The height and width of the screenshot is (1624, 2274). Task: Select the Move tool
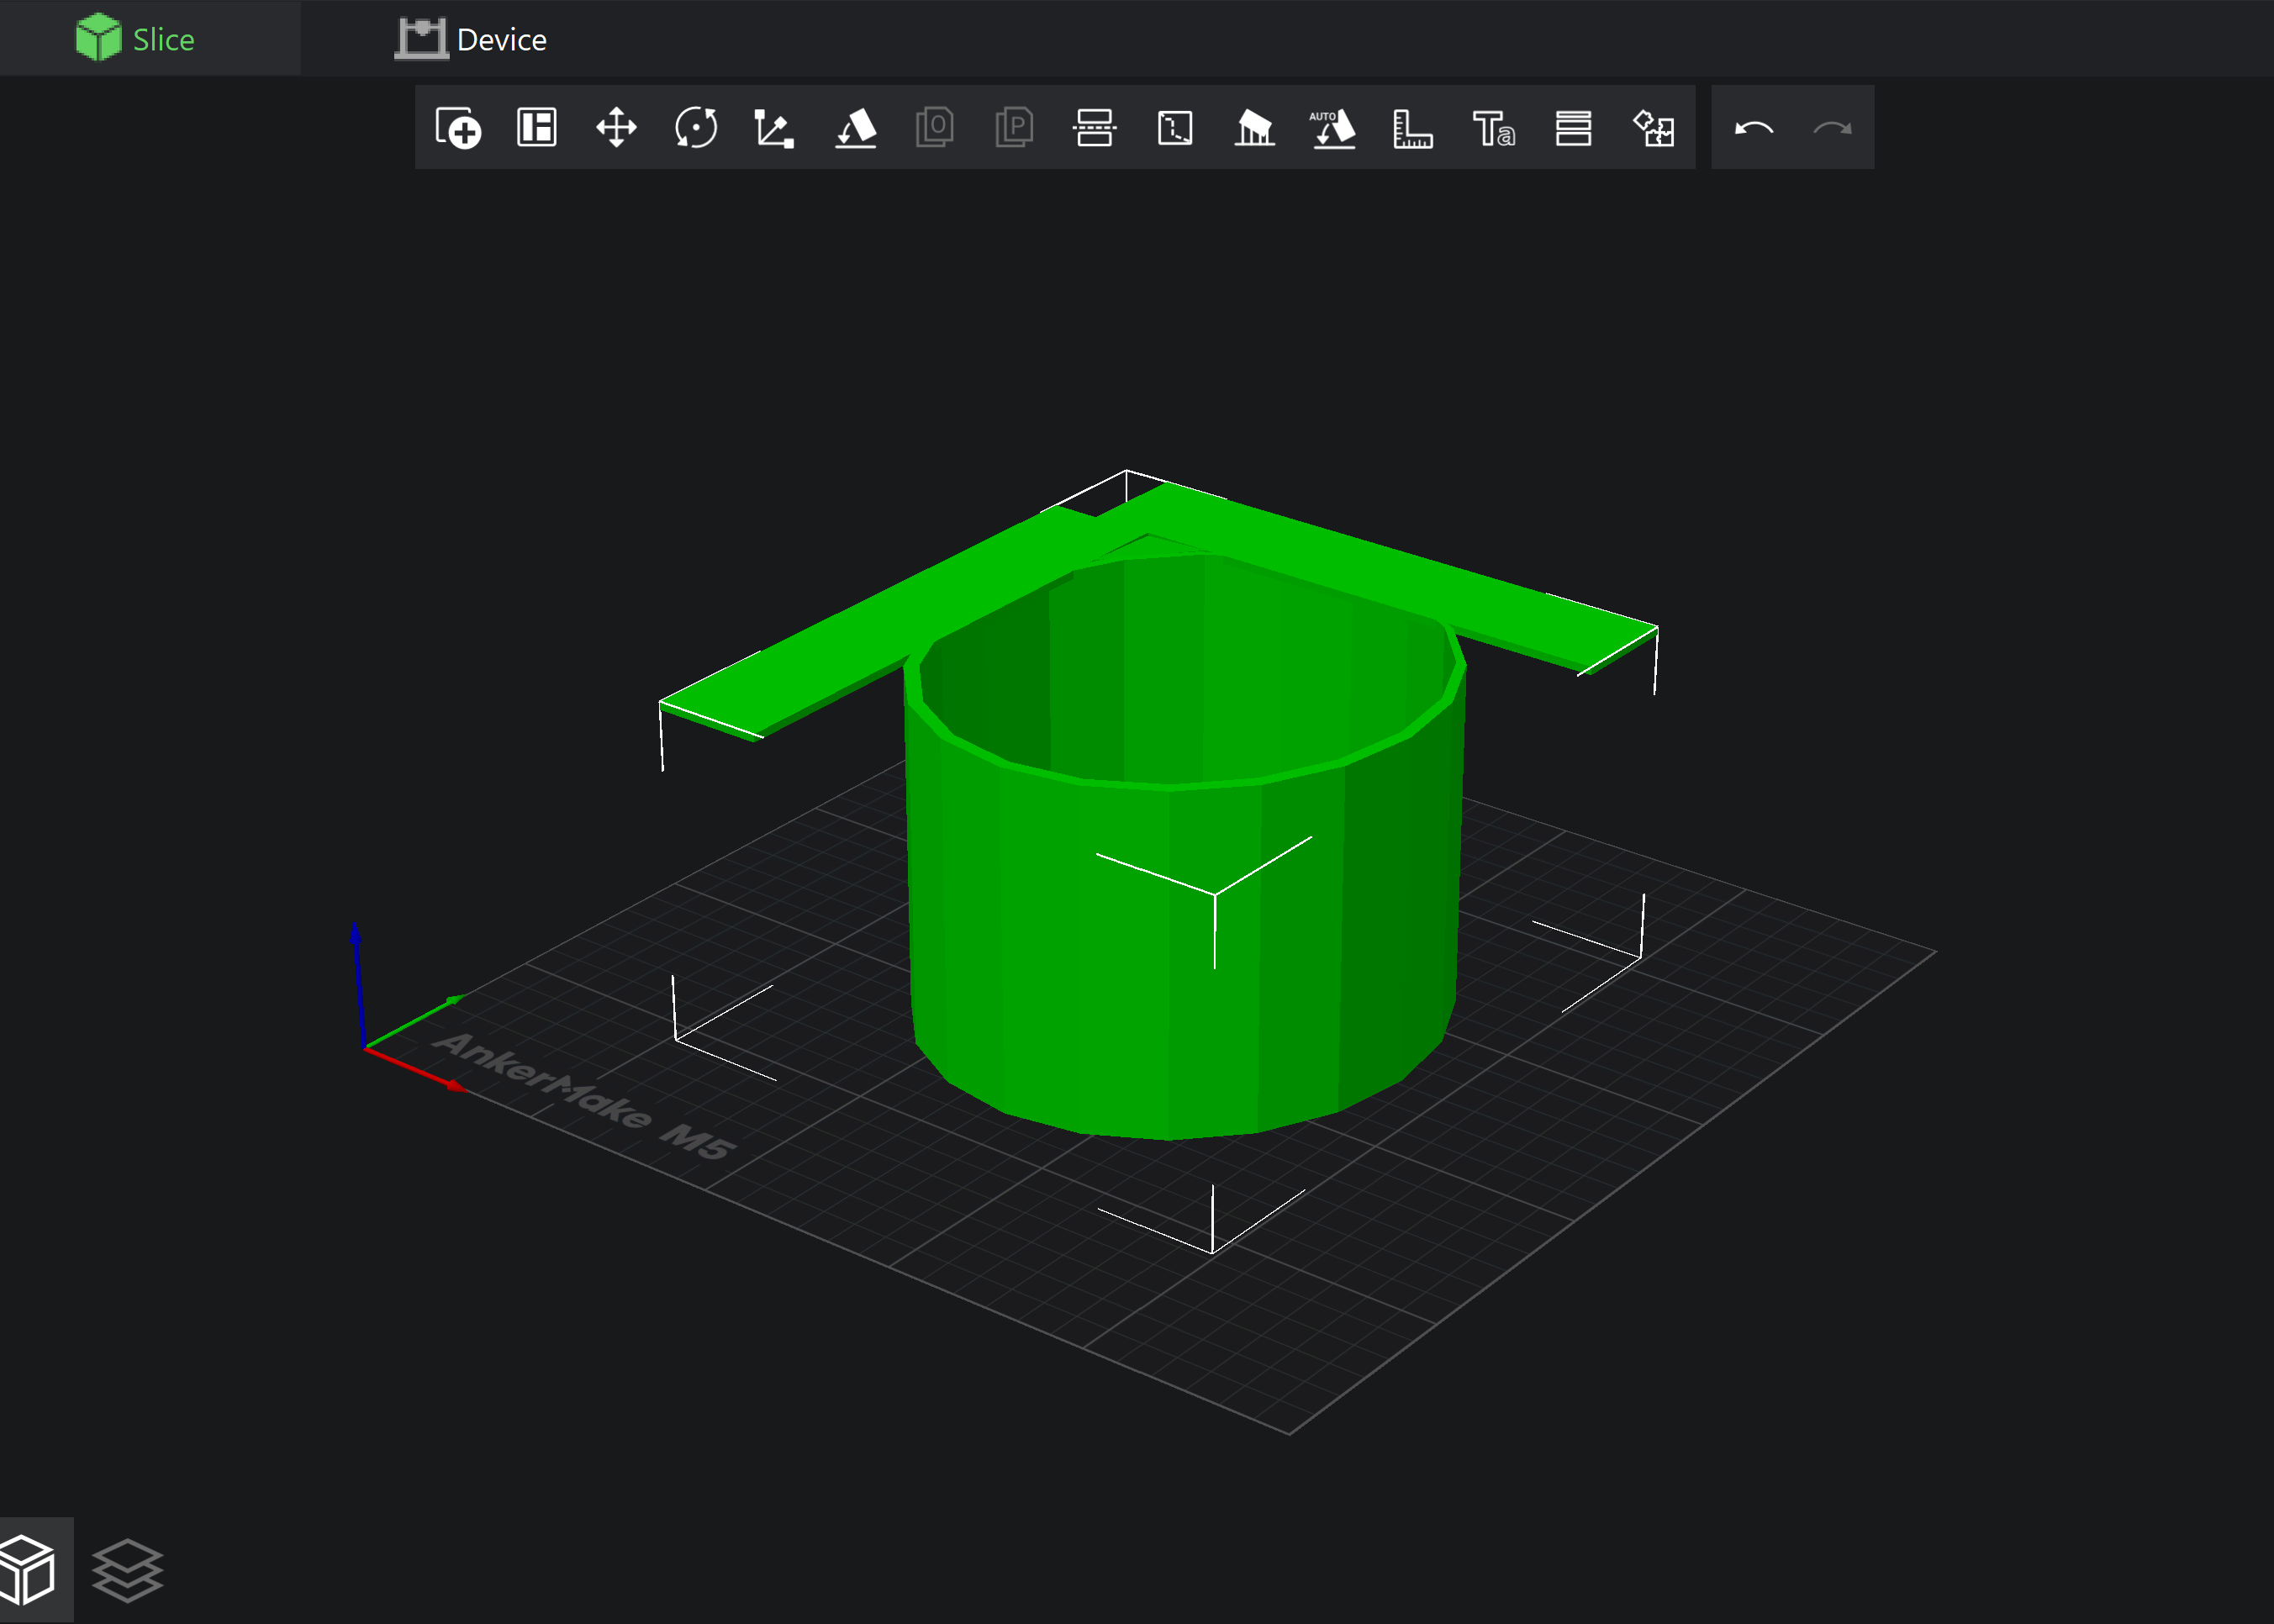(616, 128)
